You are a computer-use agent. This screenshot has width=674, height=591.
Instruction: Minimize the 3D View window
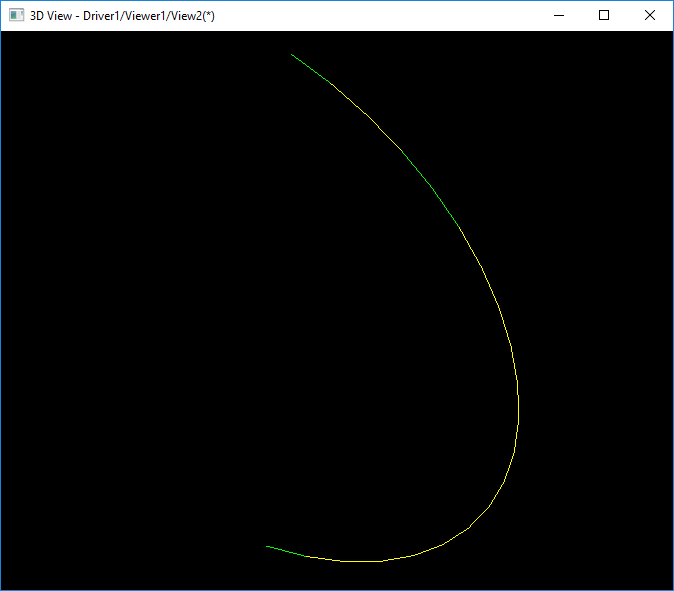pyautogui.click(x=559, y=15)
